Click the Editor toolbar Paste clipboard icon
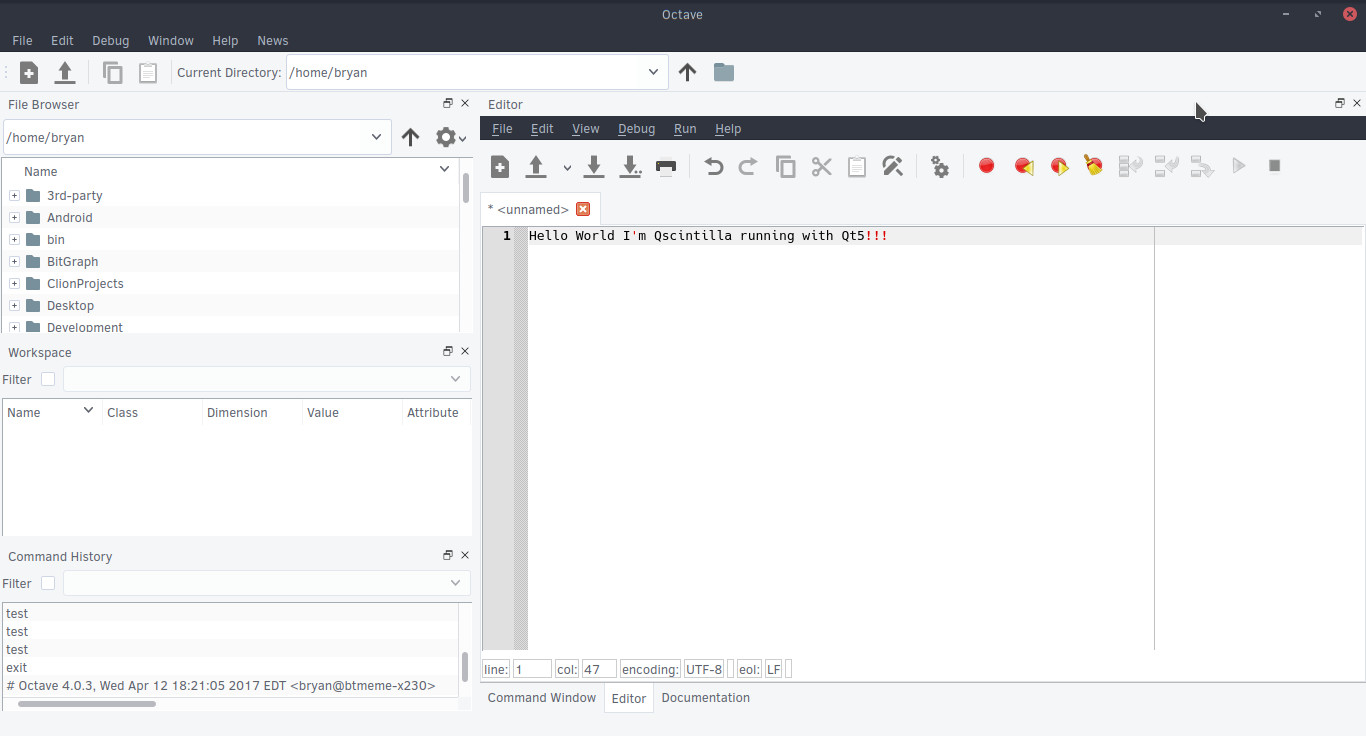Image resolution: width=1366 pixels, height=736 pixels. pos(857,167)
